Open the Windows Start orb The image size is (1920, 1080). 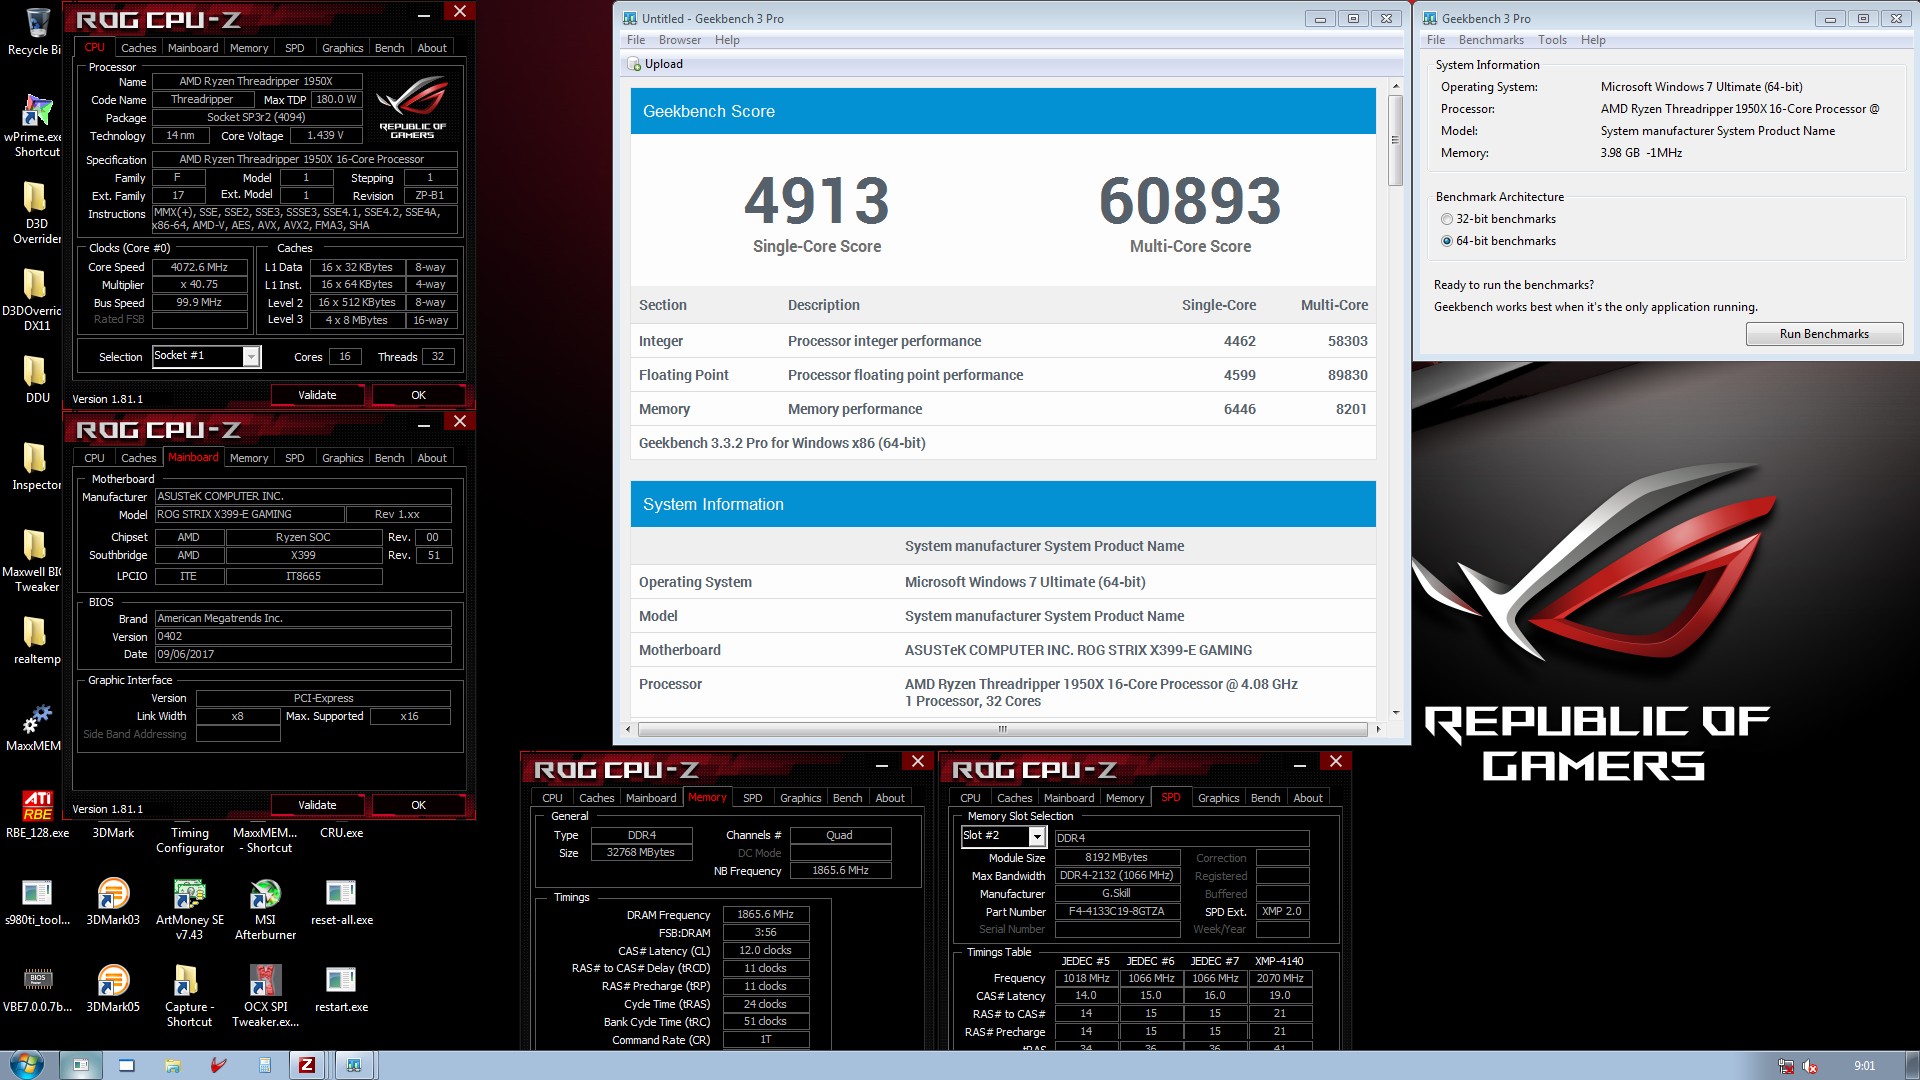click(26, 1065)
